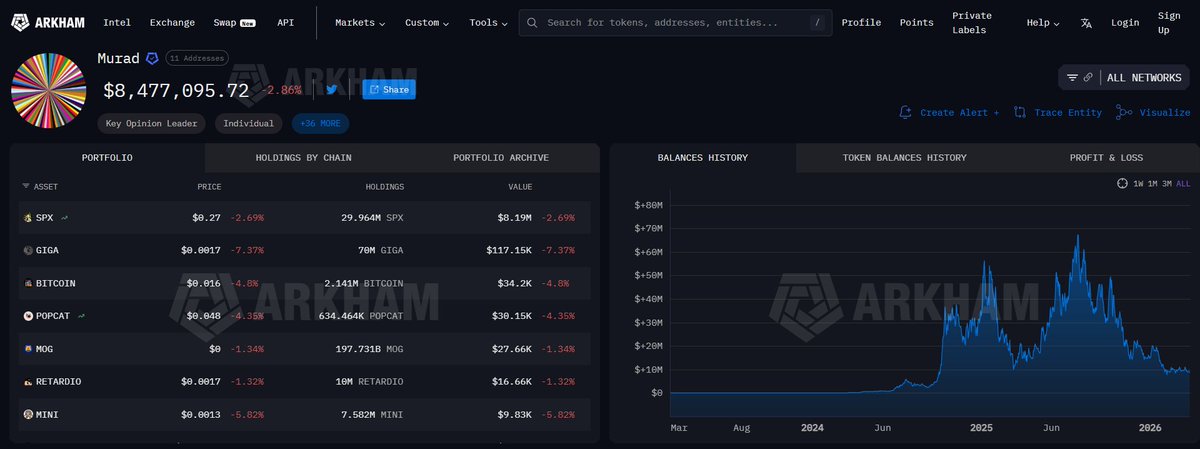
Task: Click the language translate icon
Action: click(x=1086, y=22)
